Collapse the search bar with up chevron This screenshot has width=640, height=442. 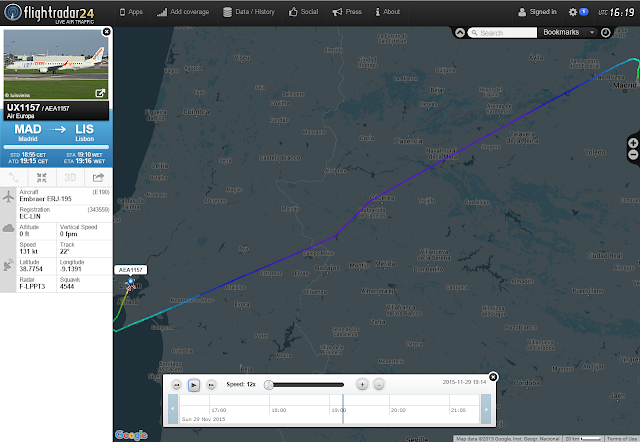click(460, 33)
